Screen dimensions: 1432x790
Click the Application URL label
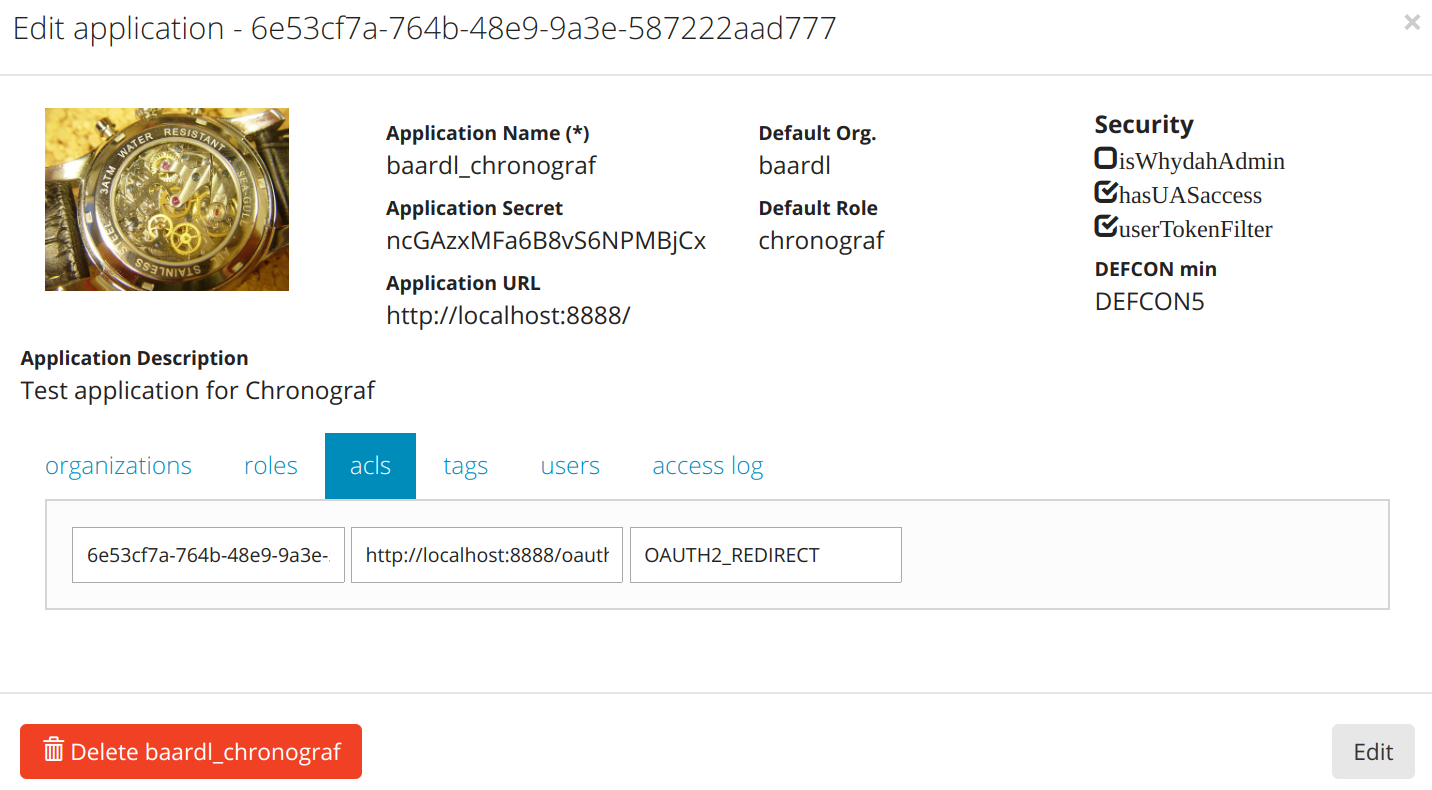(463, 283)
